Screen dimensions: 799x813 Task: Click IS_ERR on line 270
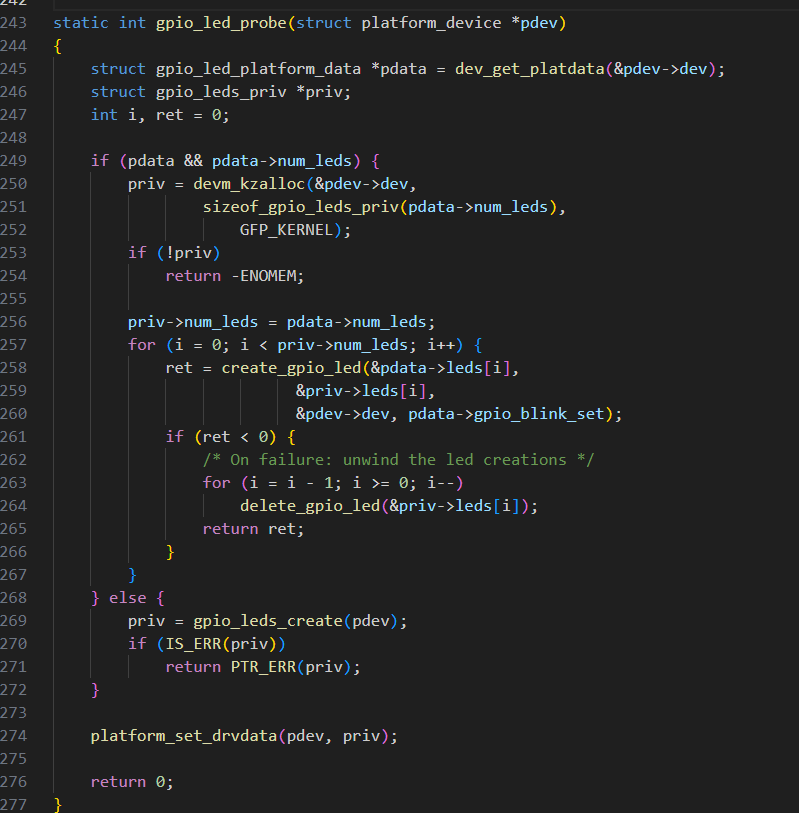(x=193, y=644)
